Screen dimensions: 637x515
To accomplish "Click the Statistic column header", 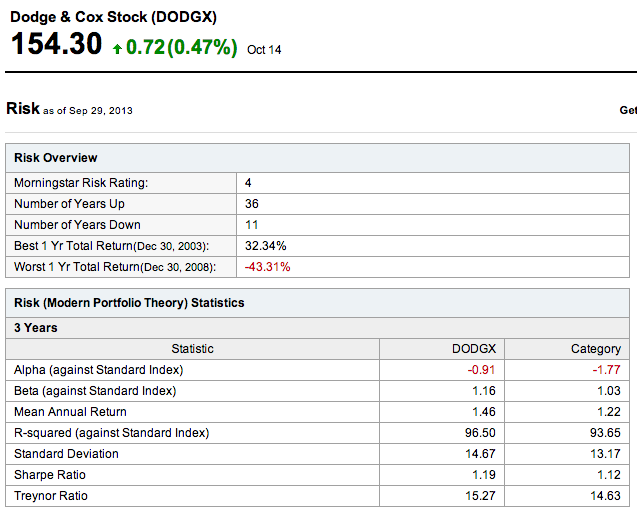I will point(193,349).
